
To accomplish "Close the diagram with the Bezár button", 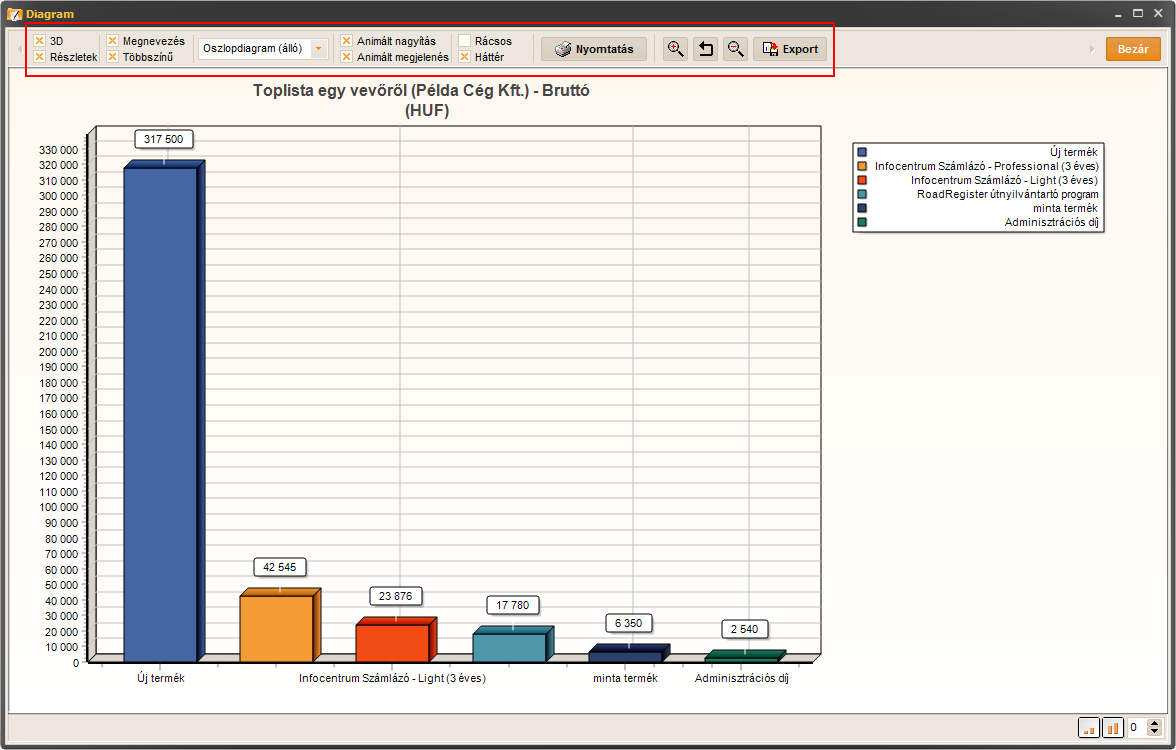I will click(1132, 49).
